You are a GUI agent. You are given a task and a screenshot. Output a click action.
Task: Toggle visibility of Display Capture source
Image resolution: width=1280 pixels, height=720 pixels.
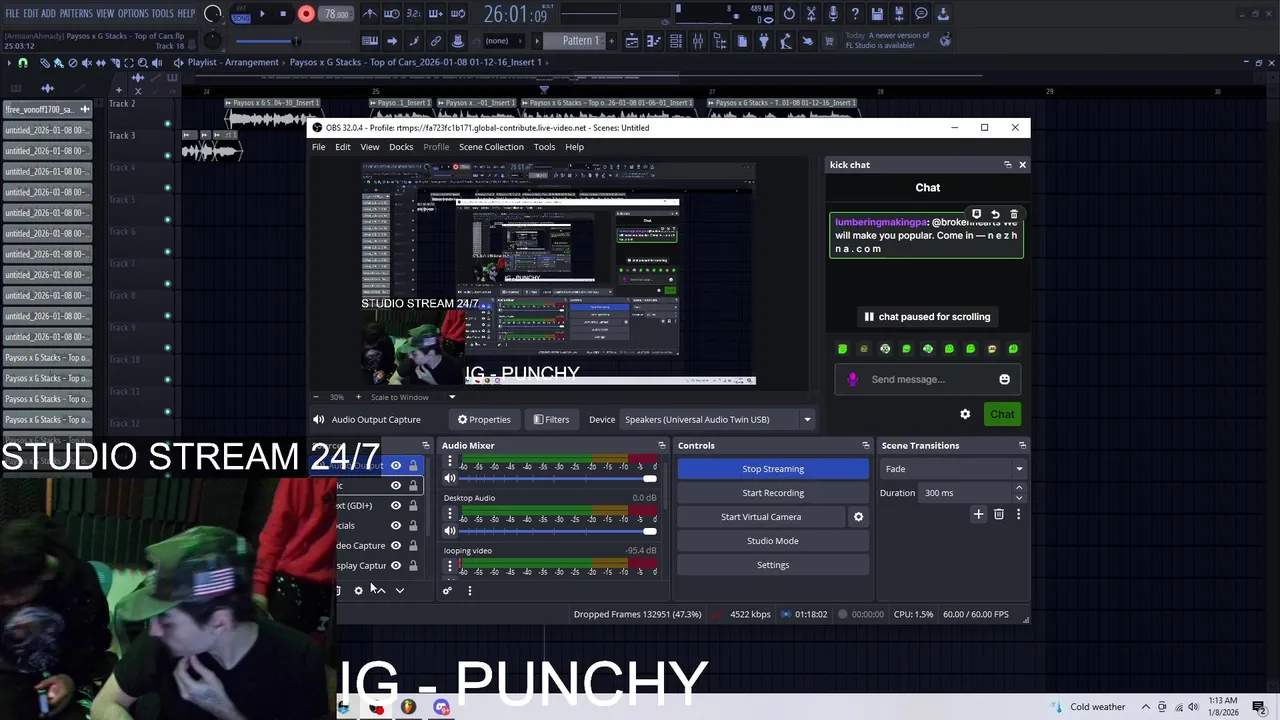tap(396, 566)
